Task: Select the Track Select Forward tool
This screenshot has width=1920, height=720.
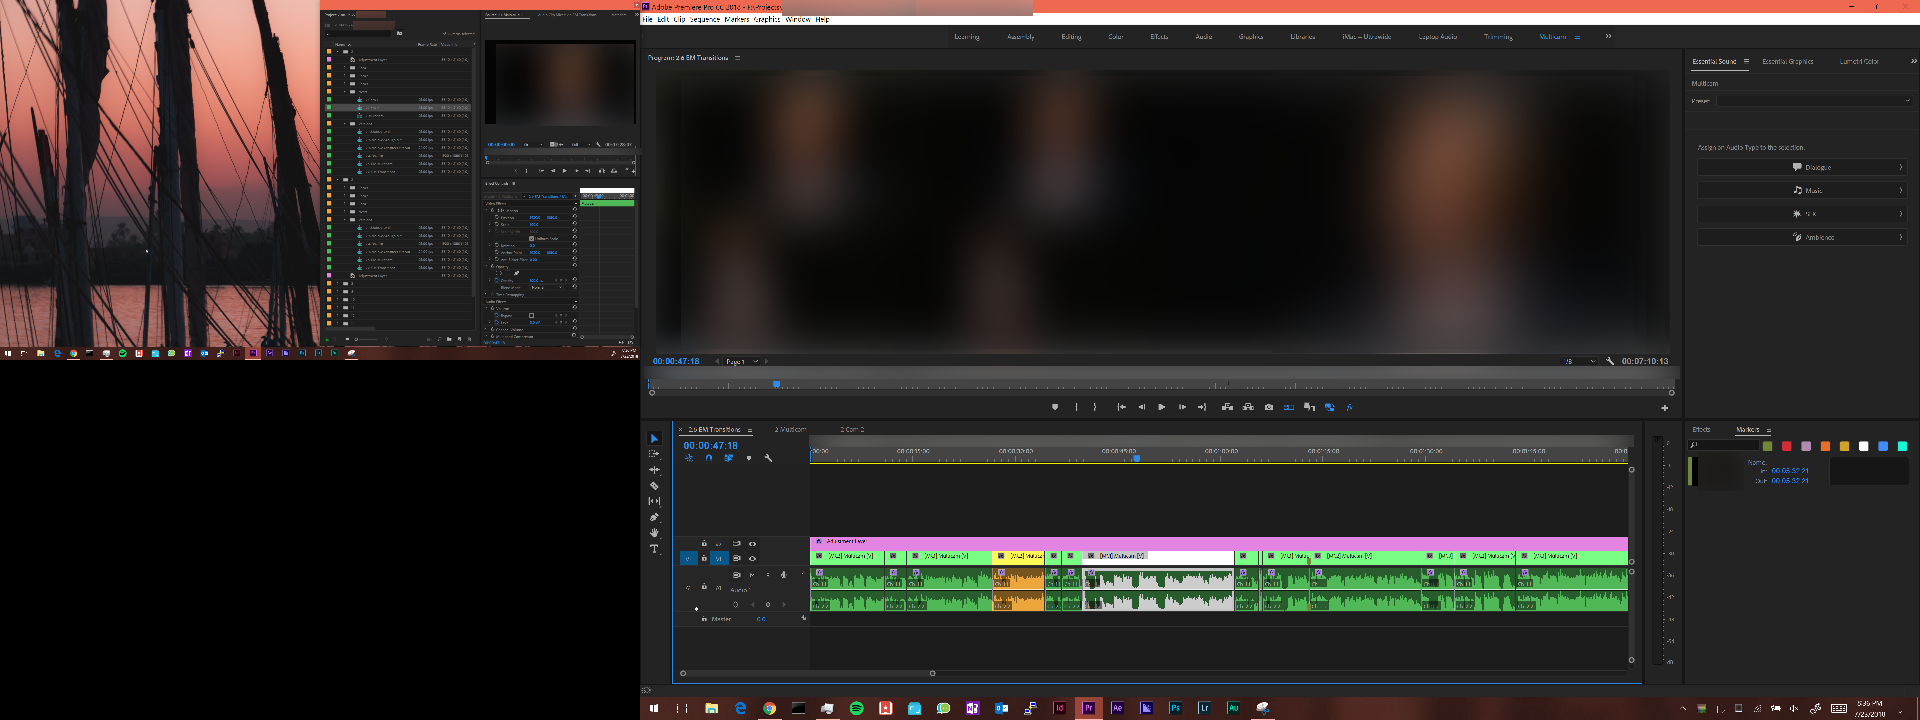Action: [654, 454]
